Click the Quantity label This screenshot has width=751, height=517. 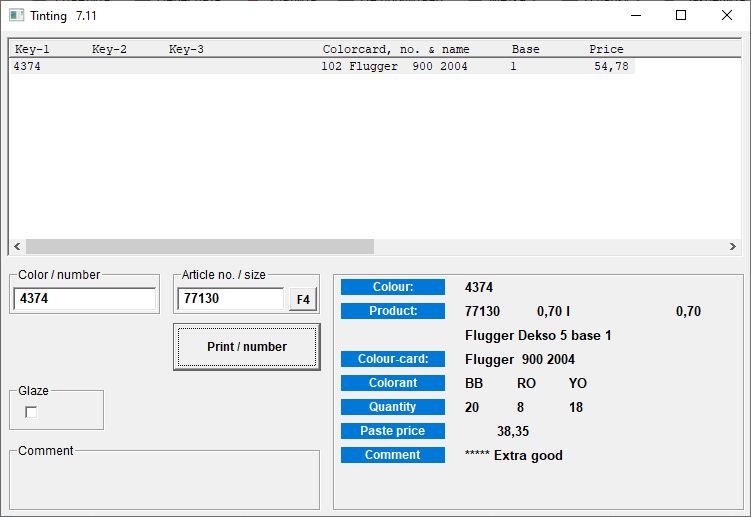[x=393, y=407]
